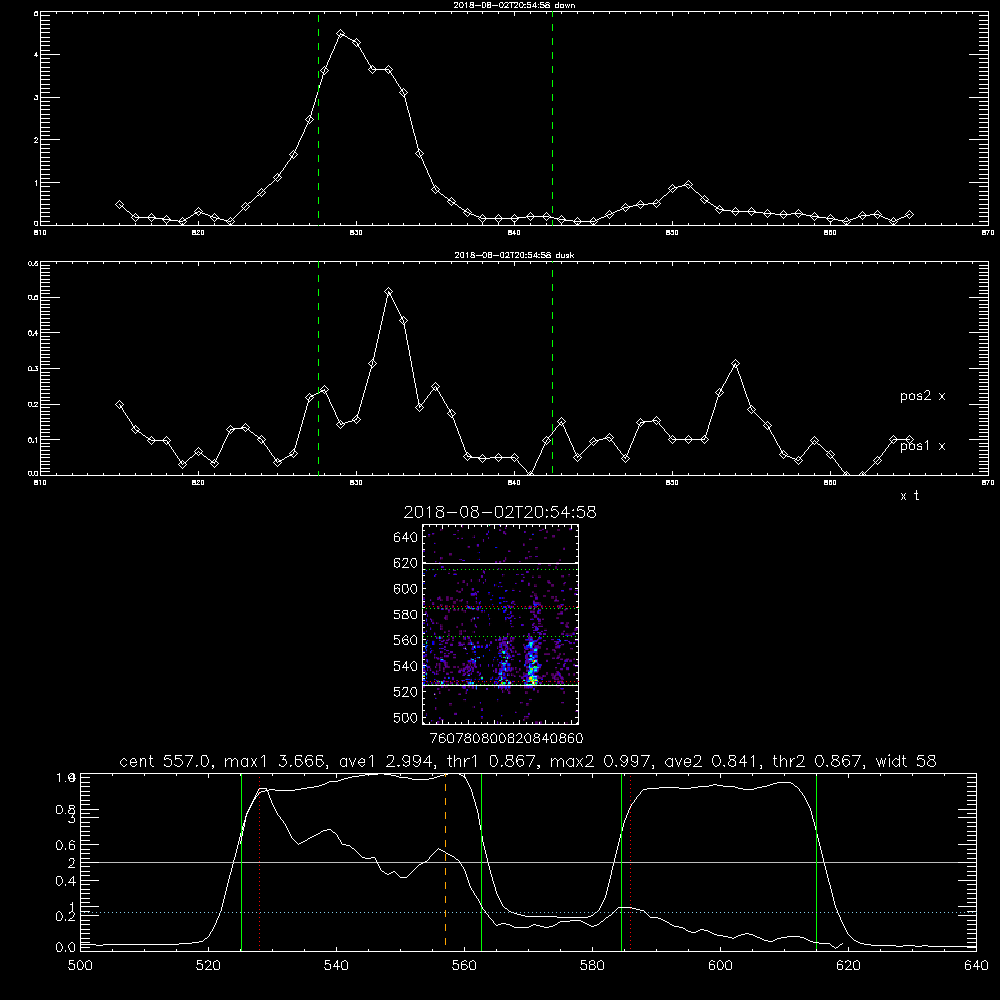Screen dimensions: 1000x1000
Task: Click the right green dashed line in dawn plot
Action: (552, 119)
